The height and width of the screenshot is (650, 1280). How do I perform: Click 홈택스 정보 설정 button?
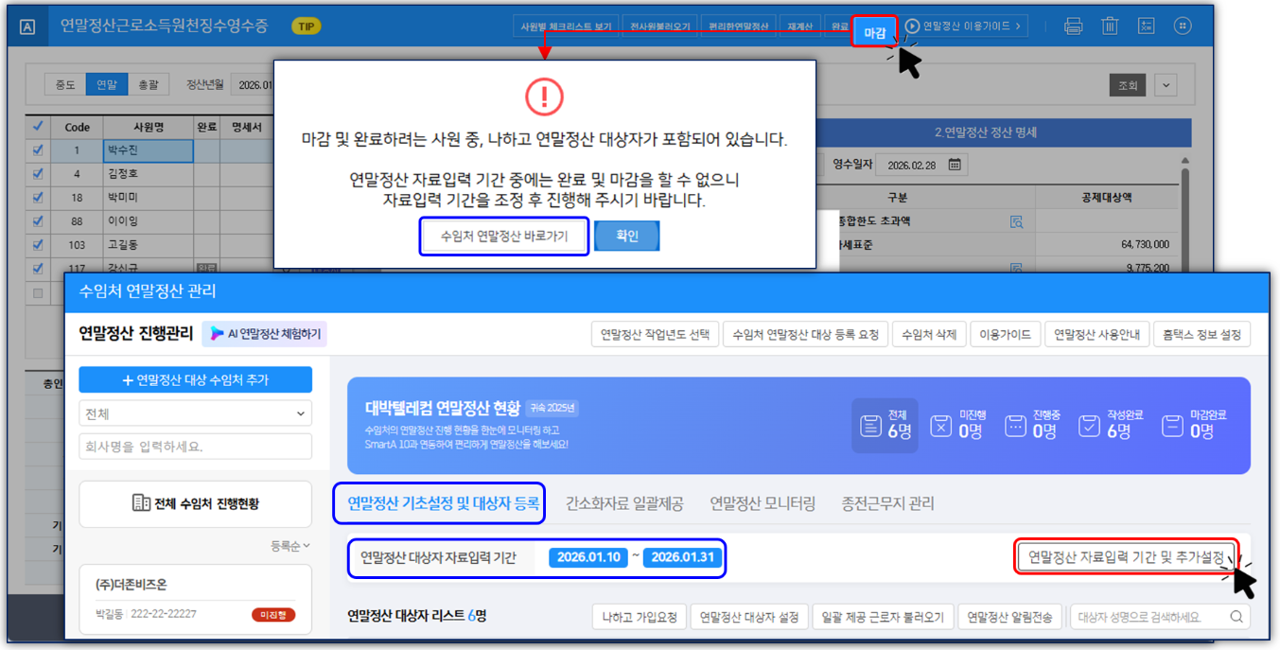[1202, 334]
